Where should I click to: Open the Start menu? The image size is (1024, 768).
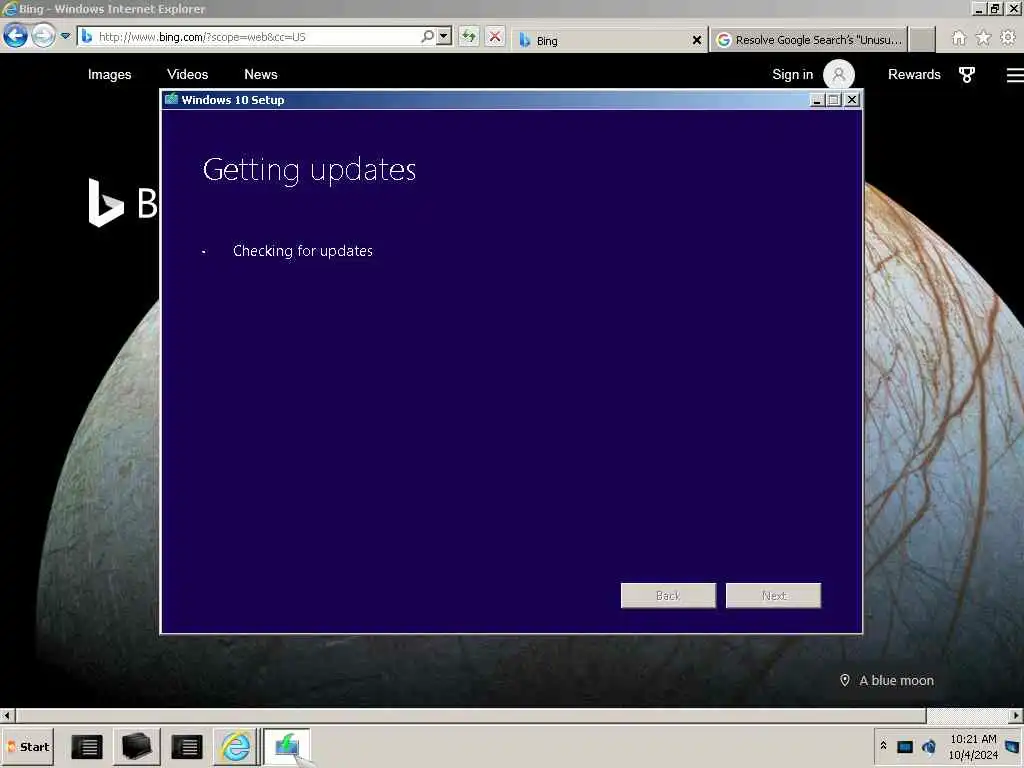28,747
